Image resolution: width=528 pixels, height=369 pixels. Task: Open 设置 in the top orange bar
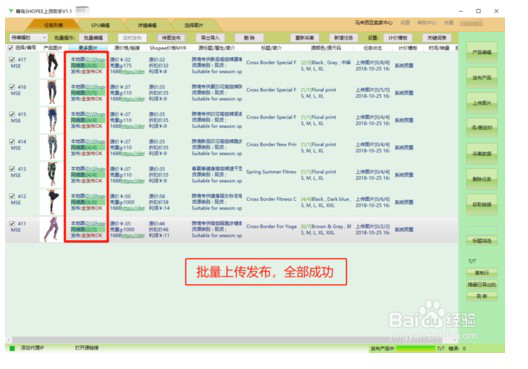[405, 23]
